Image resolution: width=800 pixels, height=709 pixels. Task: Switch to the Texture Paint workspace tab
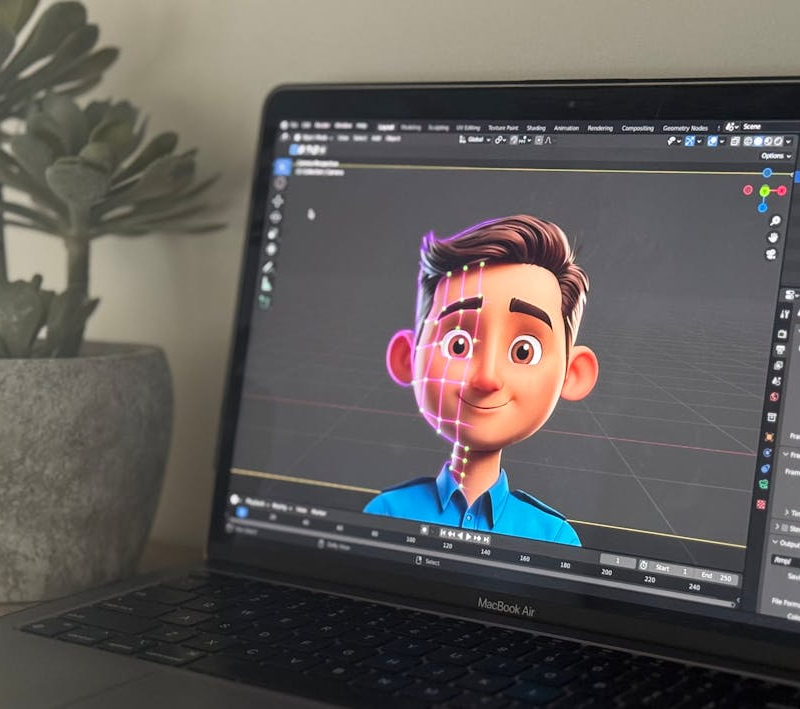pos(503,128)
